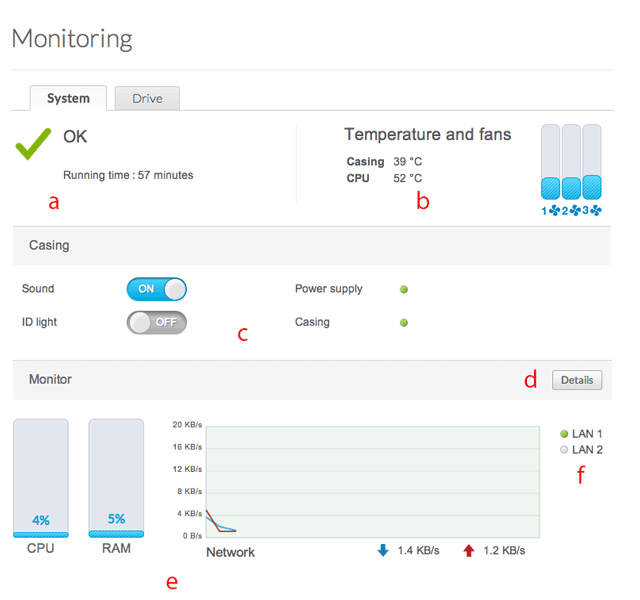Click the Power supply status indicator

coord(404,290)
